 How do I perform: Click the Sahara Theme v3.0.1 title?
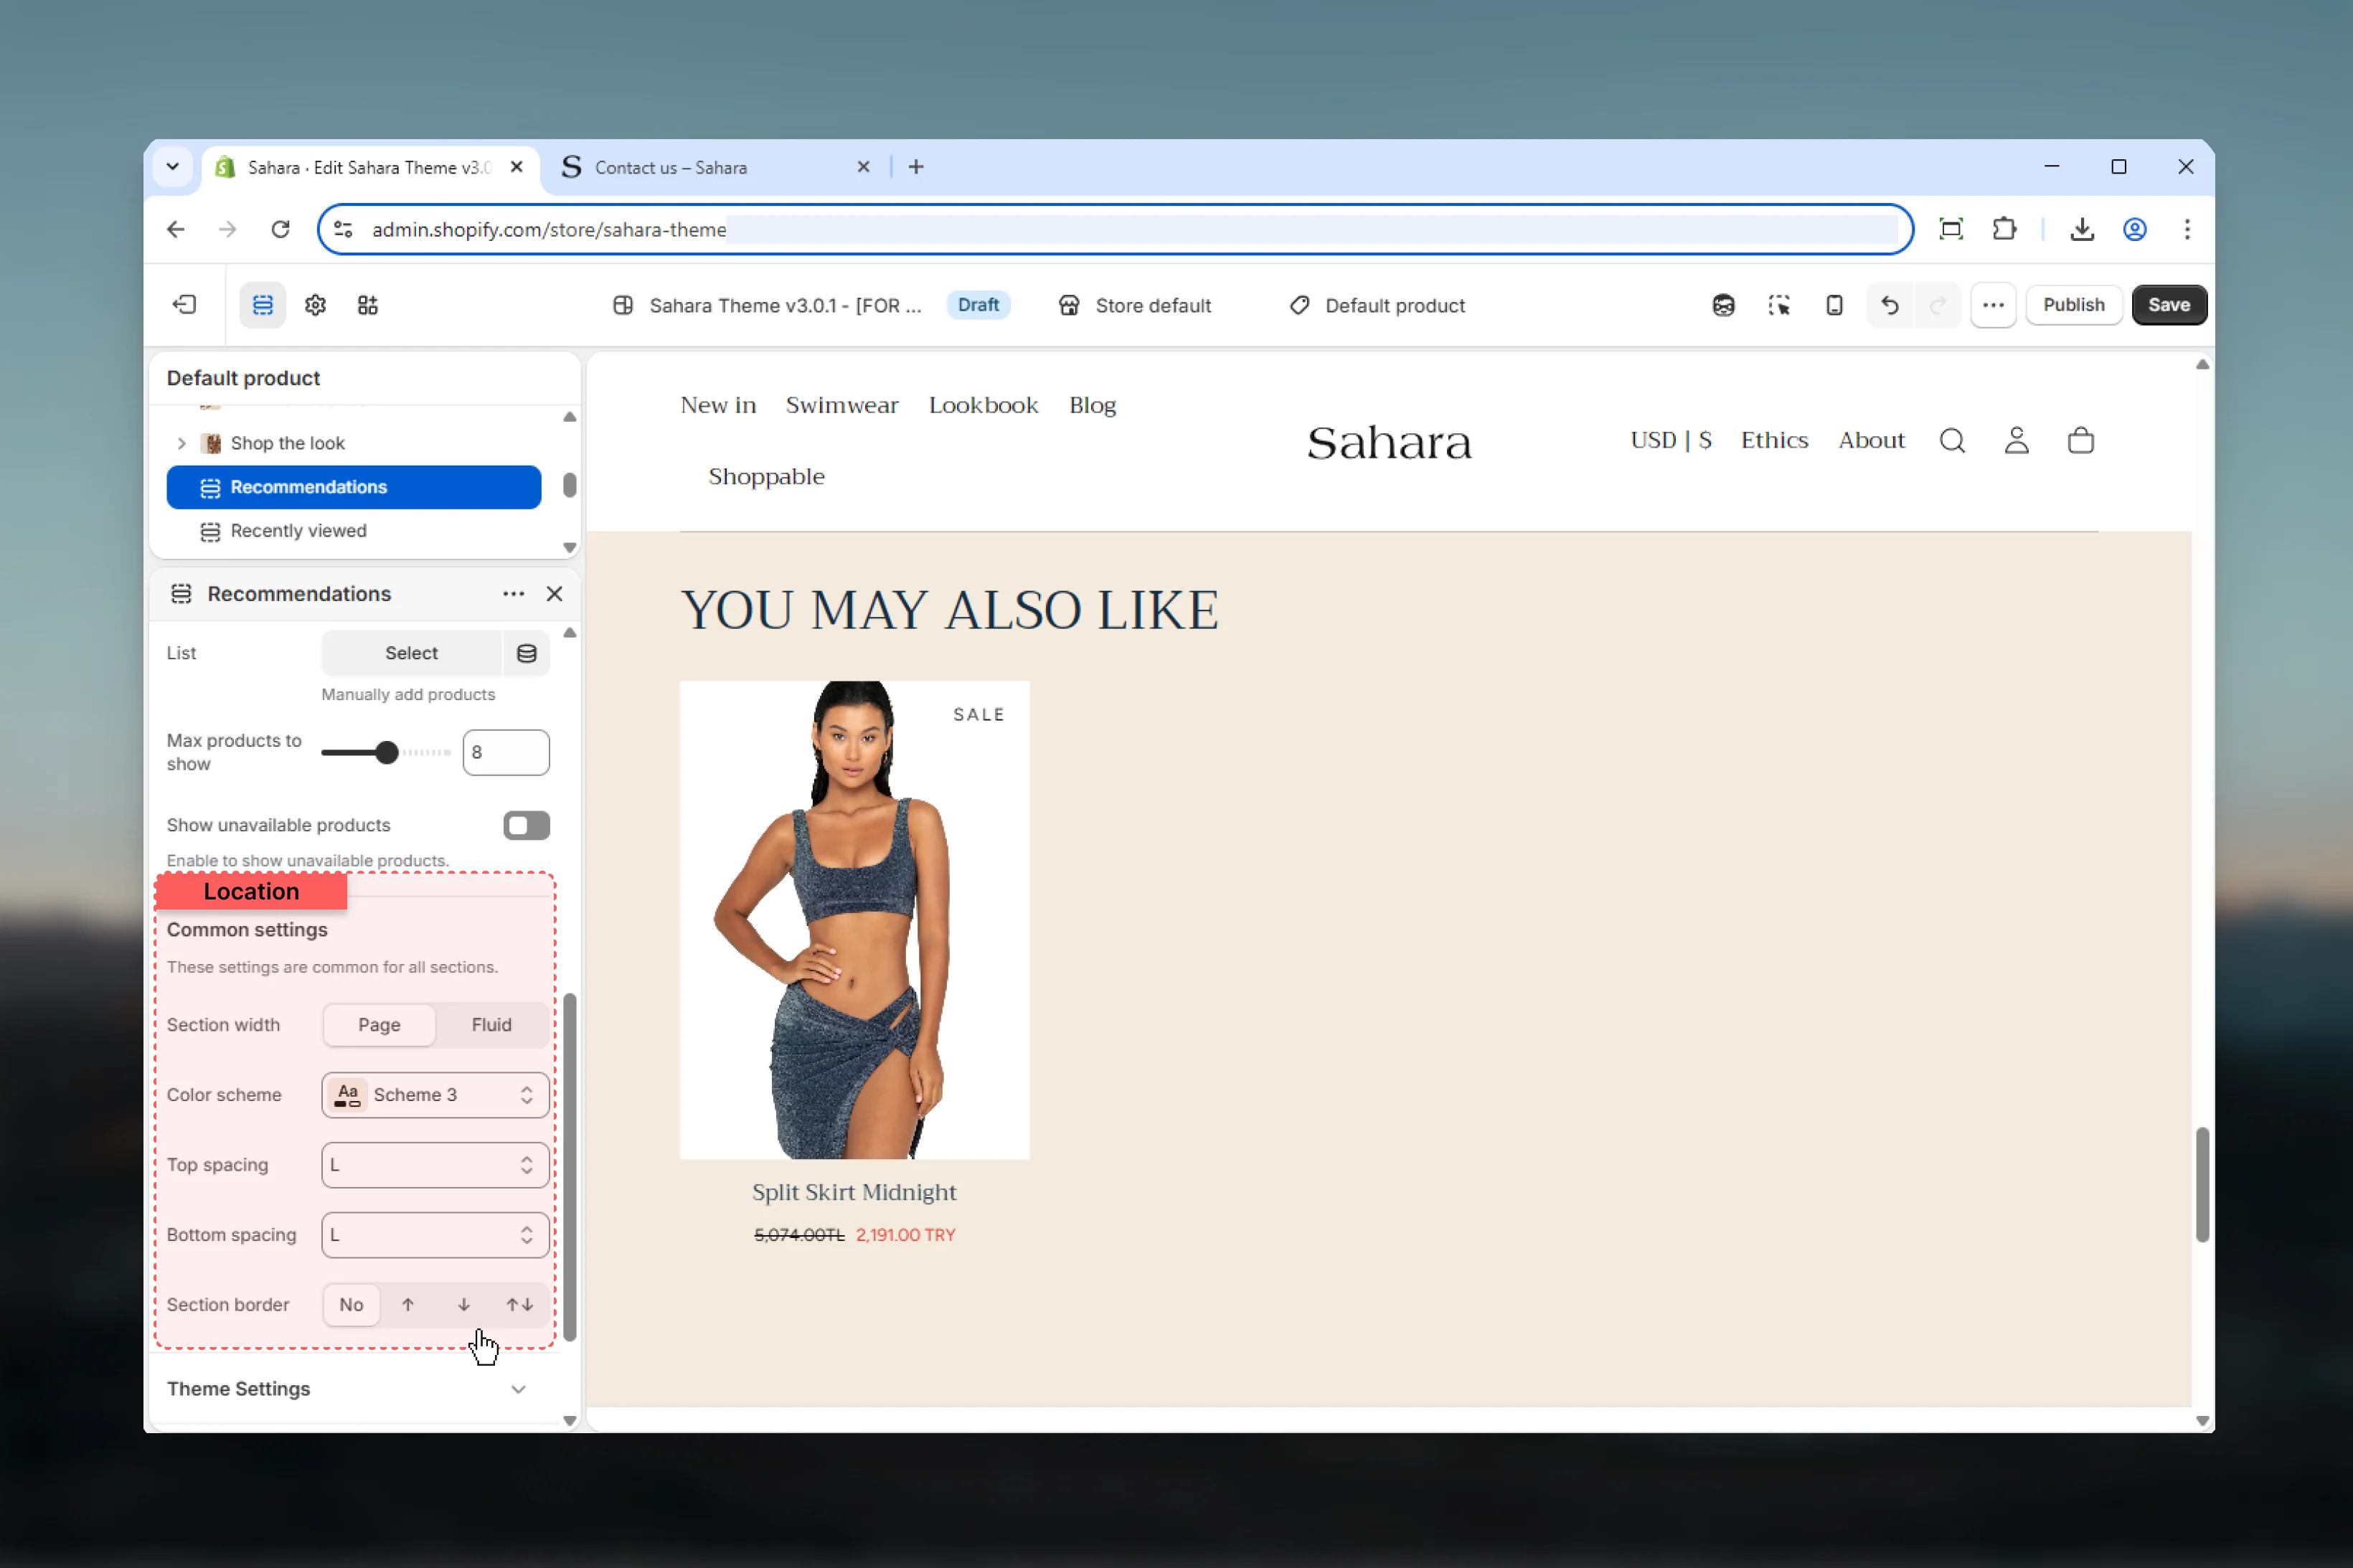(x=785, y=305)
